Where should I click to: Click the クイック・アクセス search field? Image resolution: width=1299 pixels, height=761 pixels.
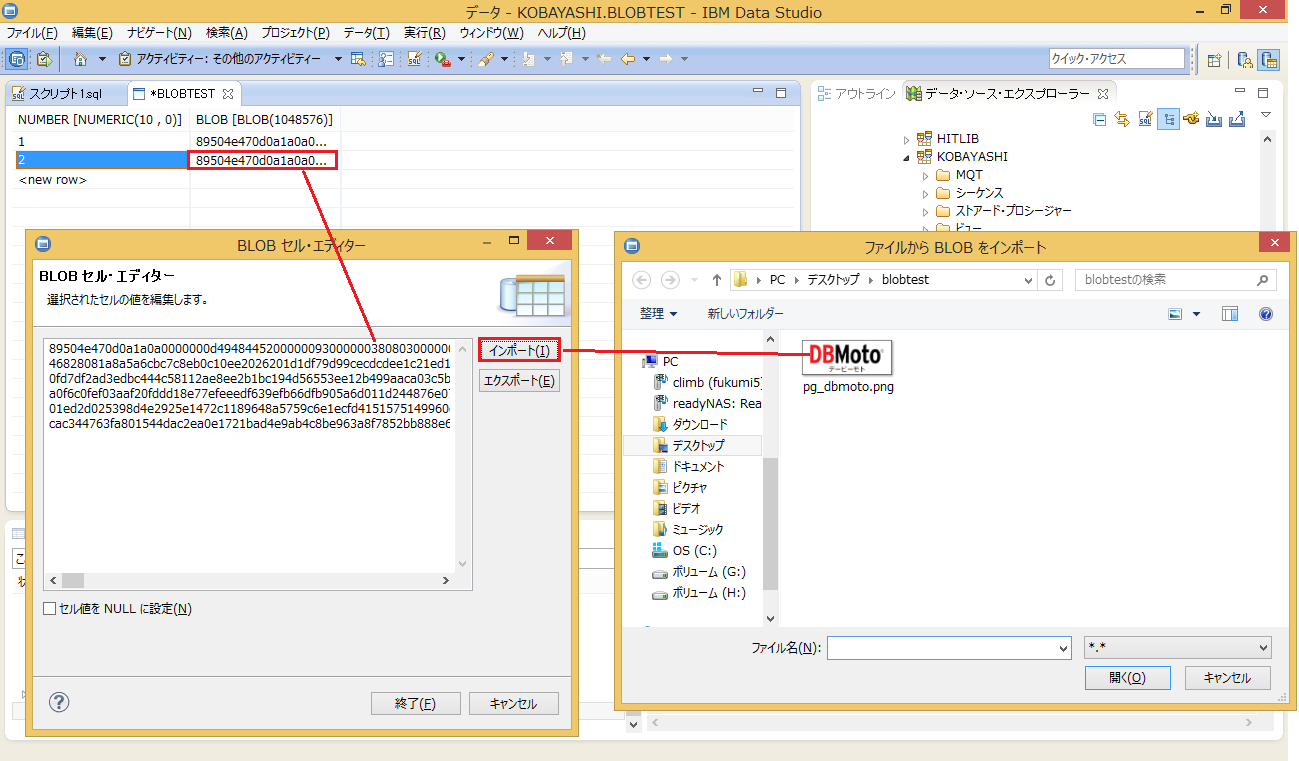point(1119,59)
